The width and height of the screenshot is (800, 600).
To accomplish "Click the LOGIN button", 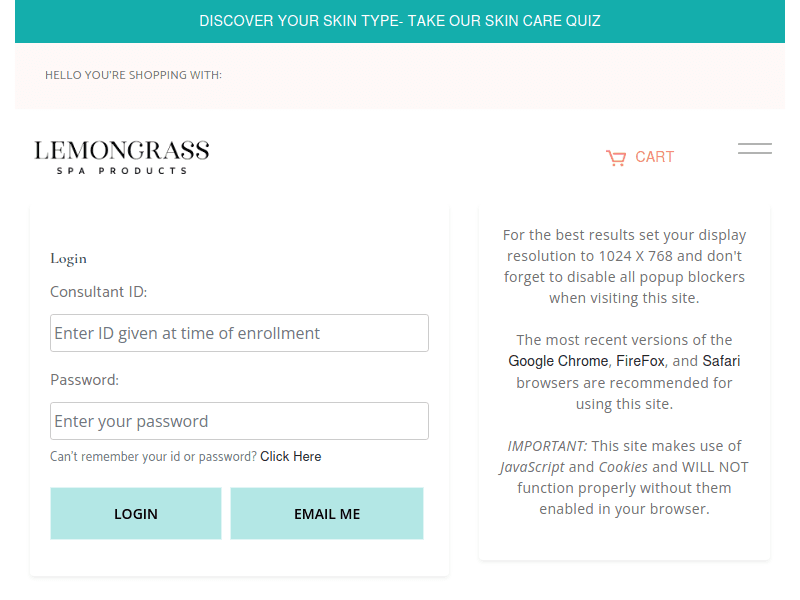I will click(136, 514).
